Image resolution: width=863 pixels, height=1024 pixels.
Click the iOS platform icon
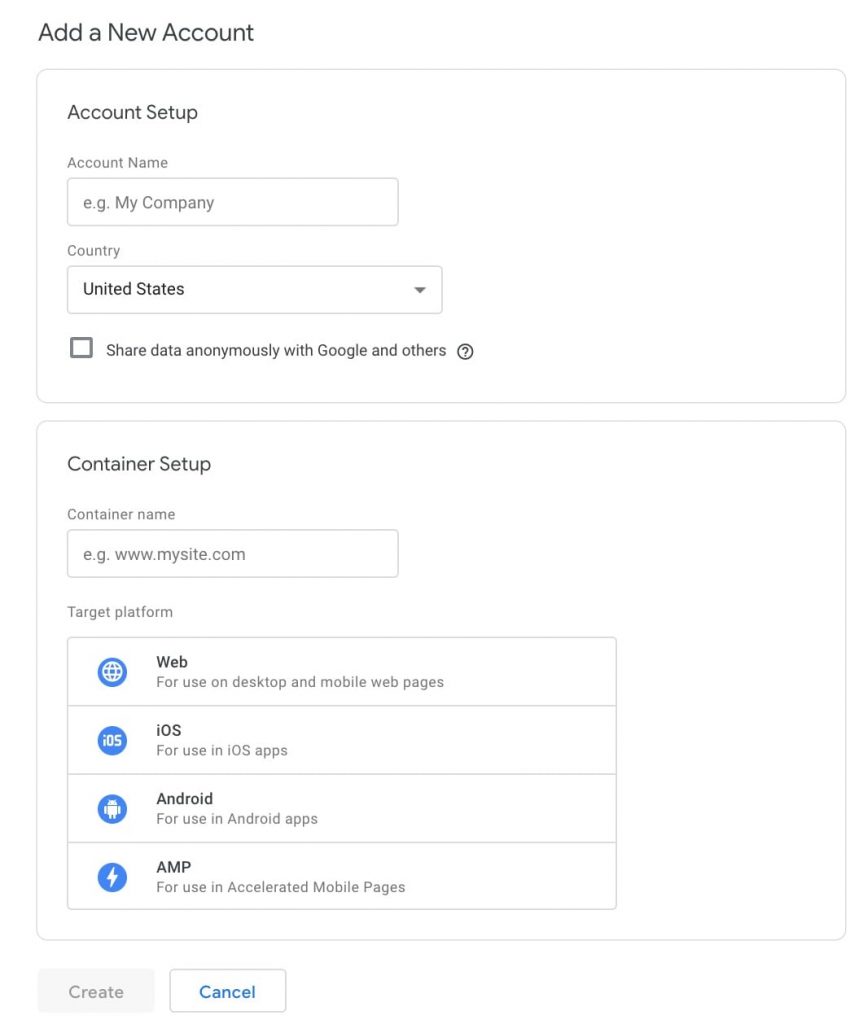(x=111, y=740)
